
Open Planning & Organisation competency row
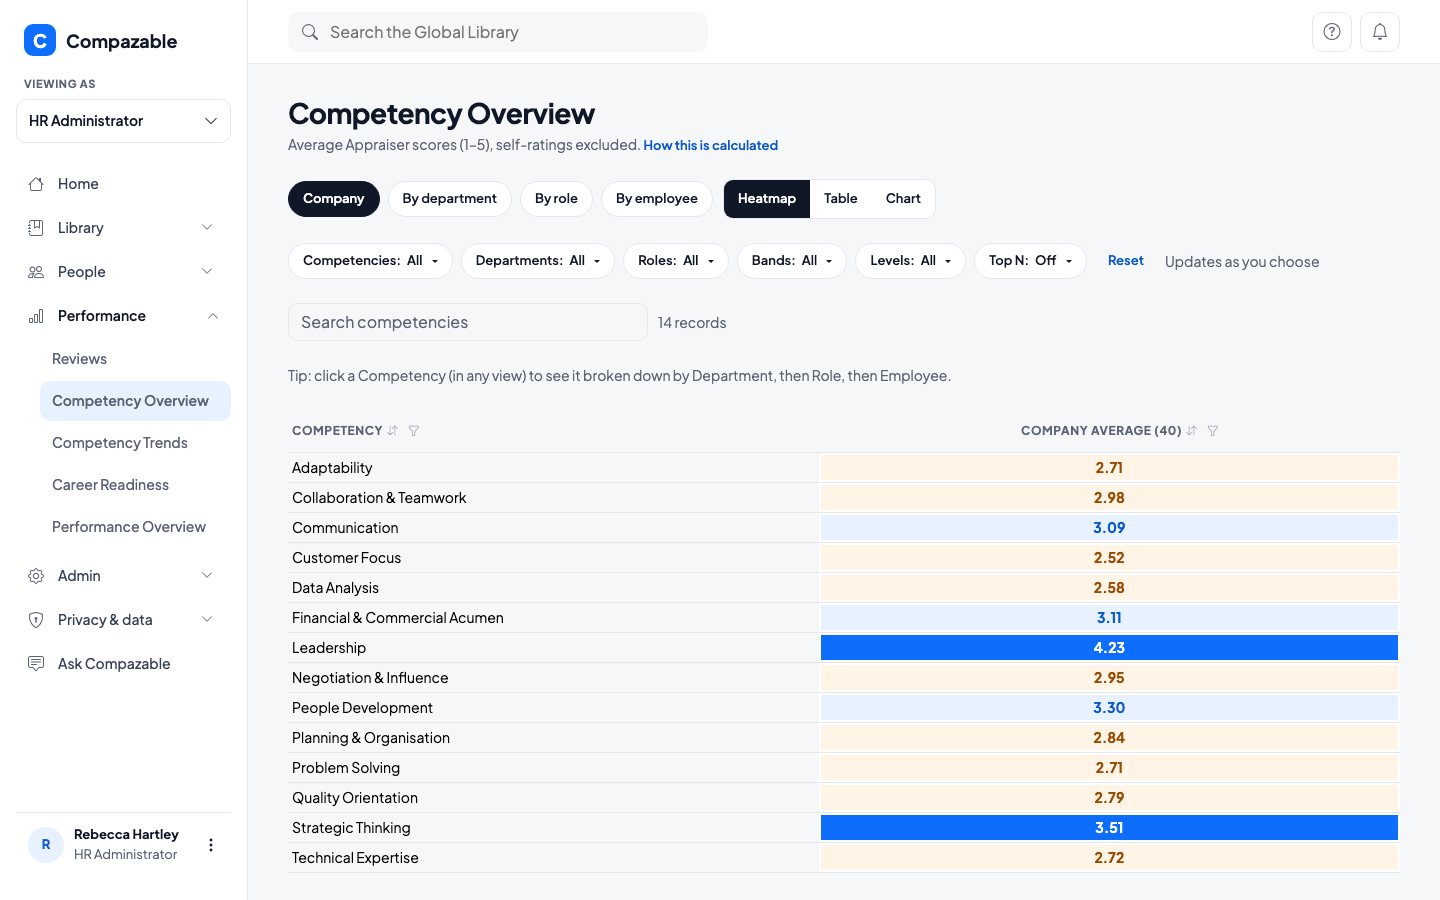tap(843, 738)
